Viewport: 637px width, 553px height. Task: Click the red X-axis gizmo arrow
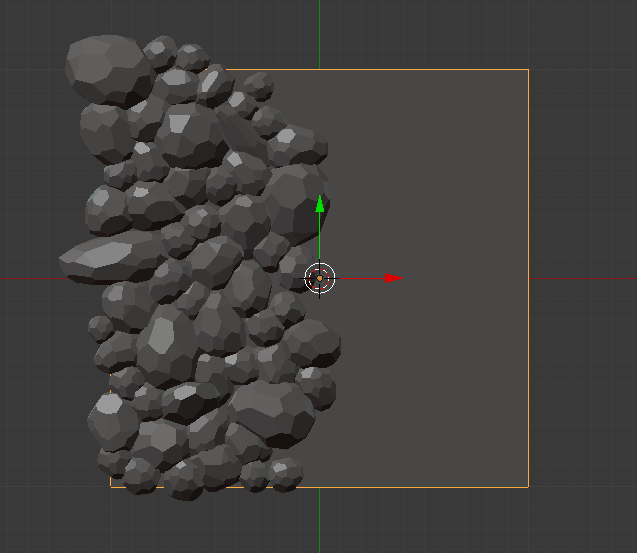click(x=394, y=278)
